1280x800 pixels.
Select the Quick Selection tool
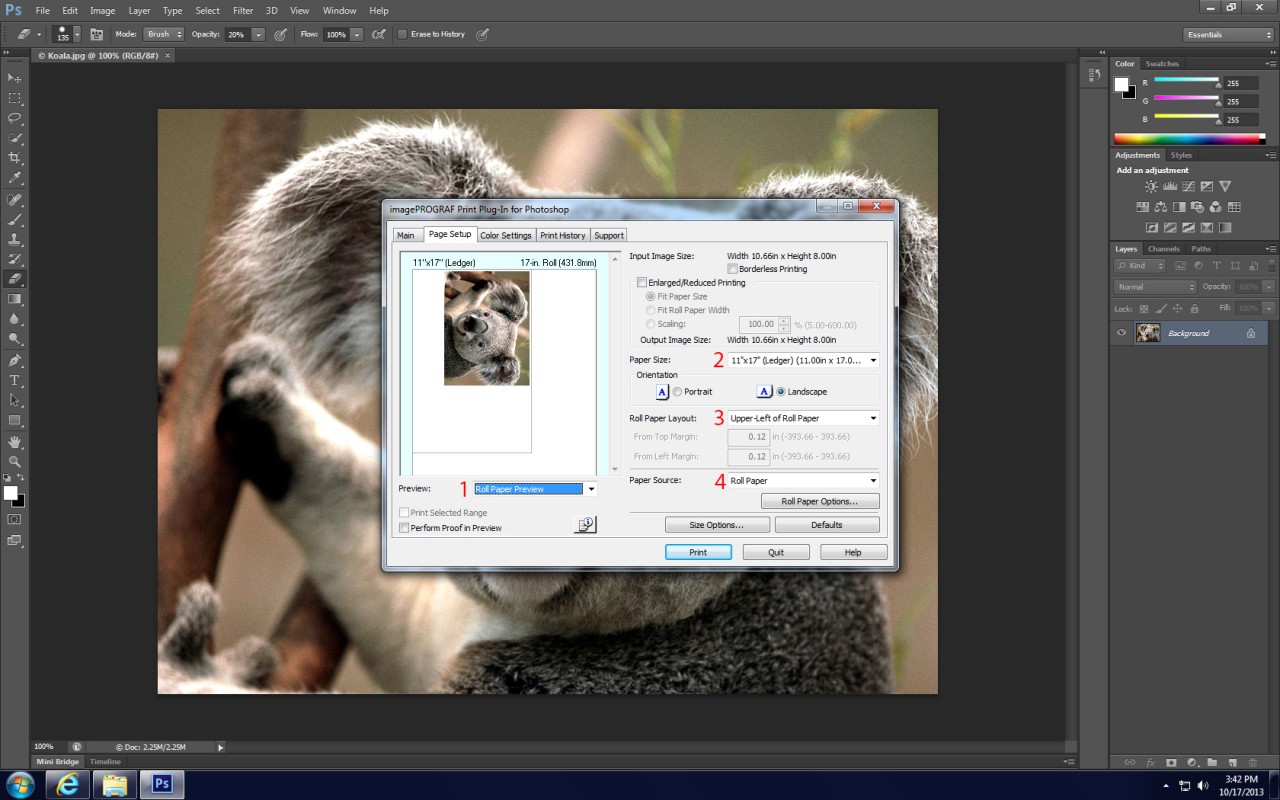(15, 138)
